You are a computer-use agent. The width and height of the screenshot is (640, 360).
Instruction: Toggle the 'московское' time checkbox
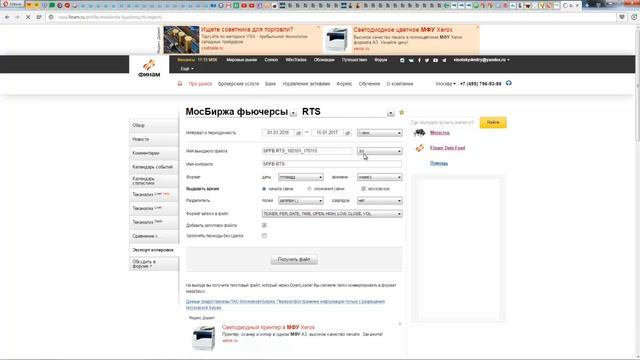tap(364, 189)
